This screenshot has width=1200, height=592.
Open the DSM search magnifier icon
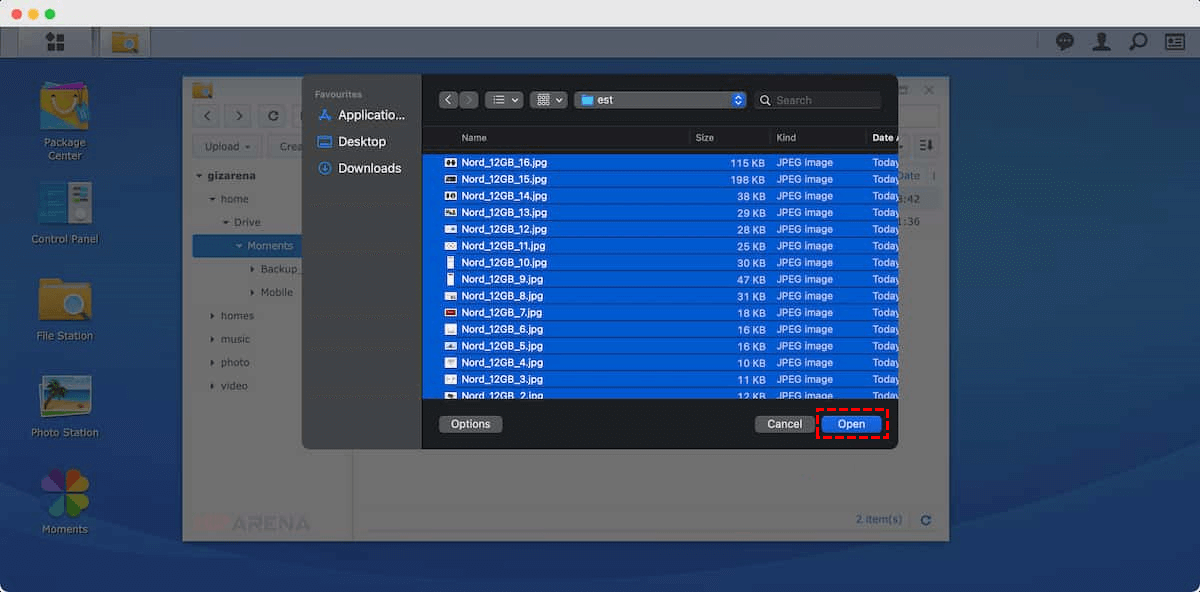(x=1138, y=42)
